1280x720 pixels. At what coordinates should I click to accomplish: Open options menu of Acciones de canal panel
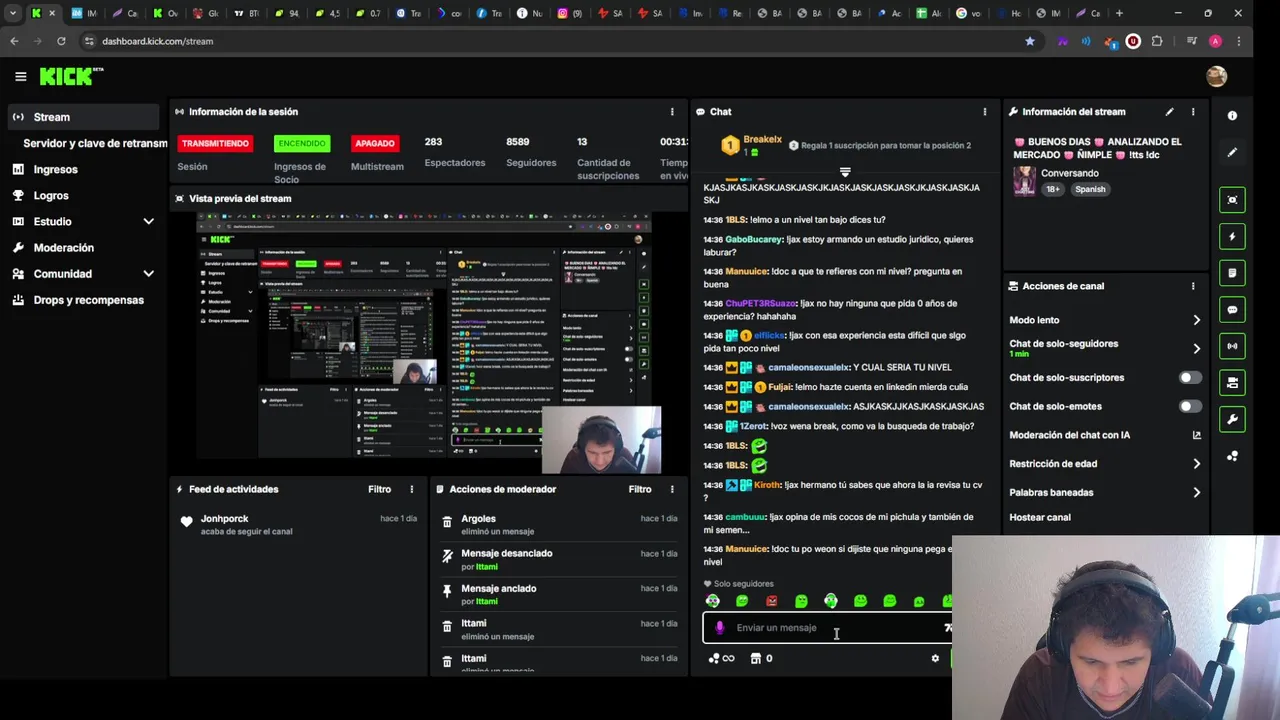[x=1192, y=286]
